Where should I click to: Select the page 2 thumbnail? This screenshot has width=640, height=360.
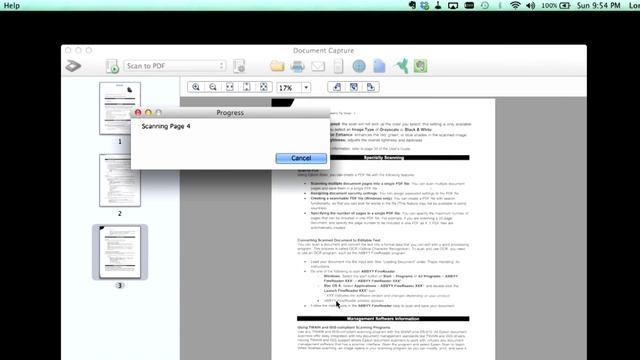click(x=120, y=180)
